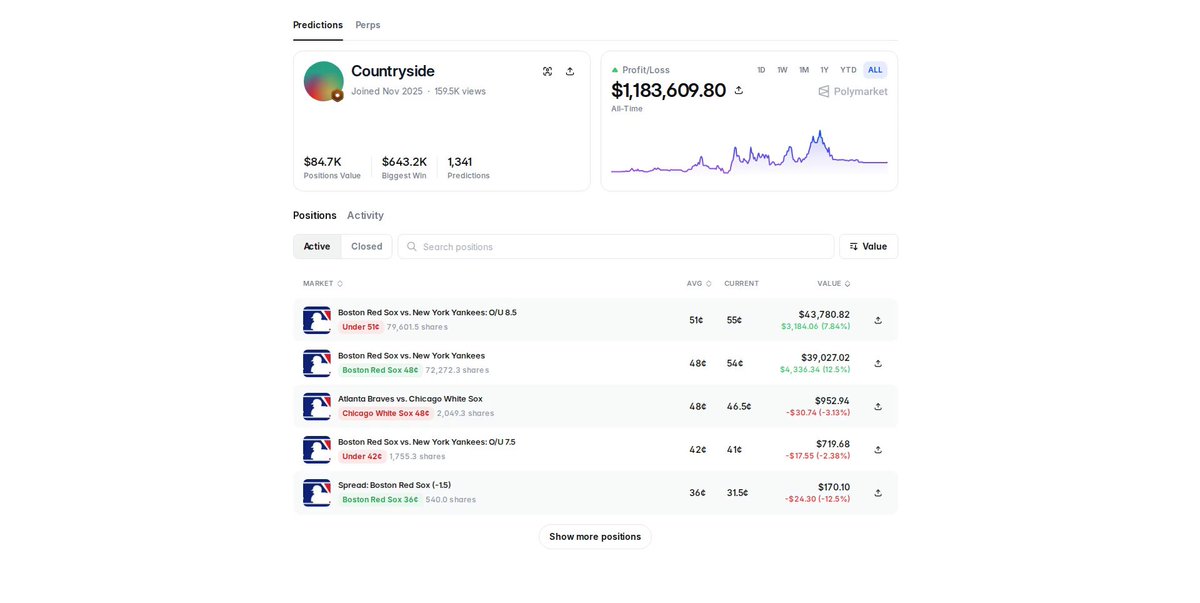Screen dimensions: 1200x603
Task: Click the MLB logo of the O/U 7.5 row
Action: [x=317, y=449]
